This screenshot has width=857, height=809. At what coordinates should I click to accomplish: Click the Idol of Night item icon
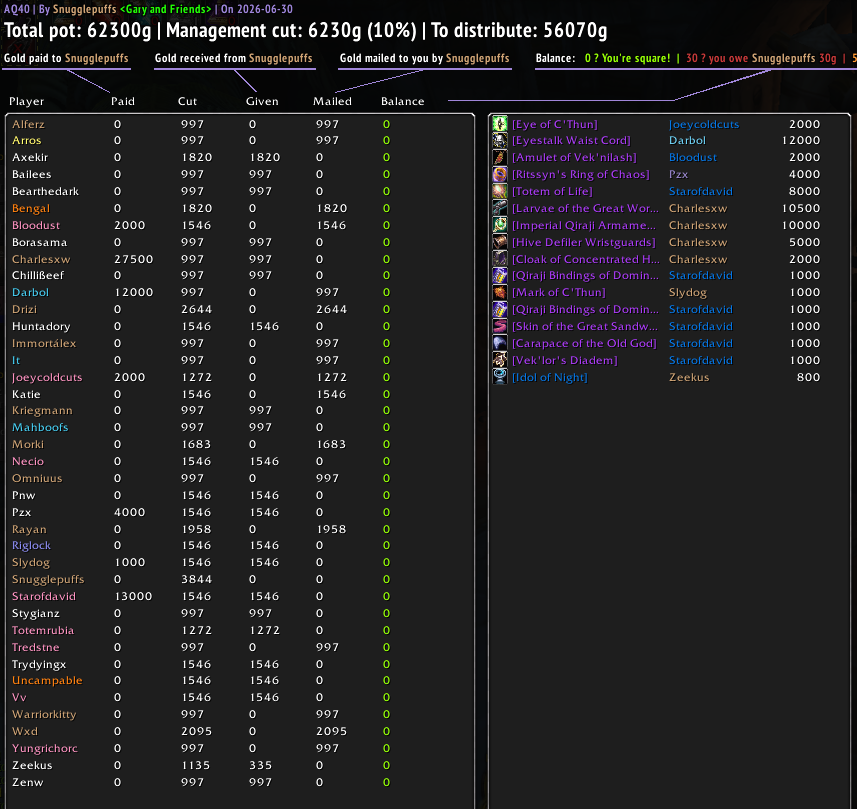point(500,377)
